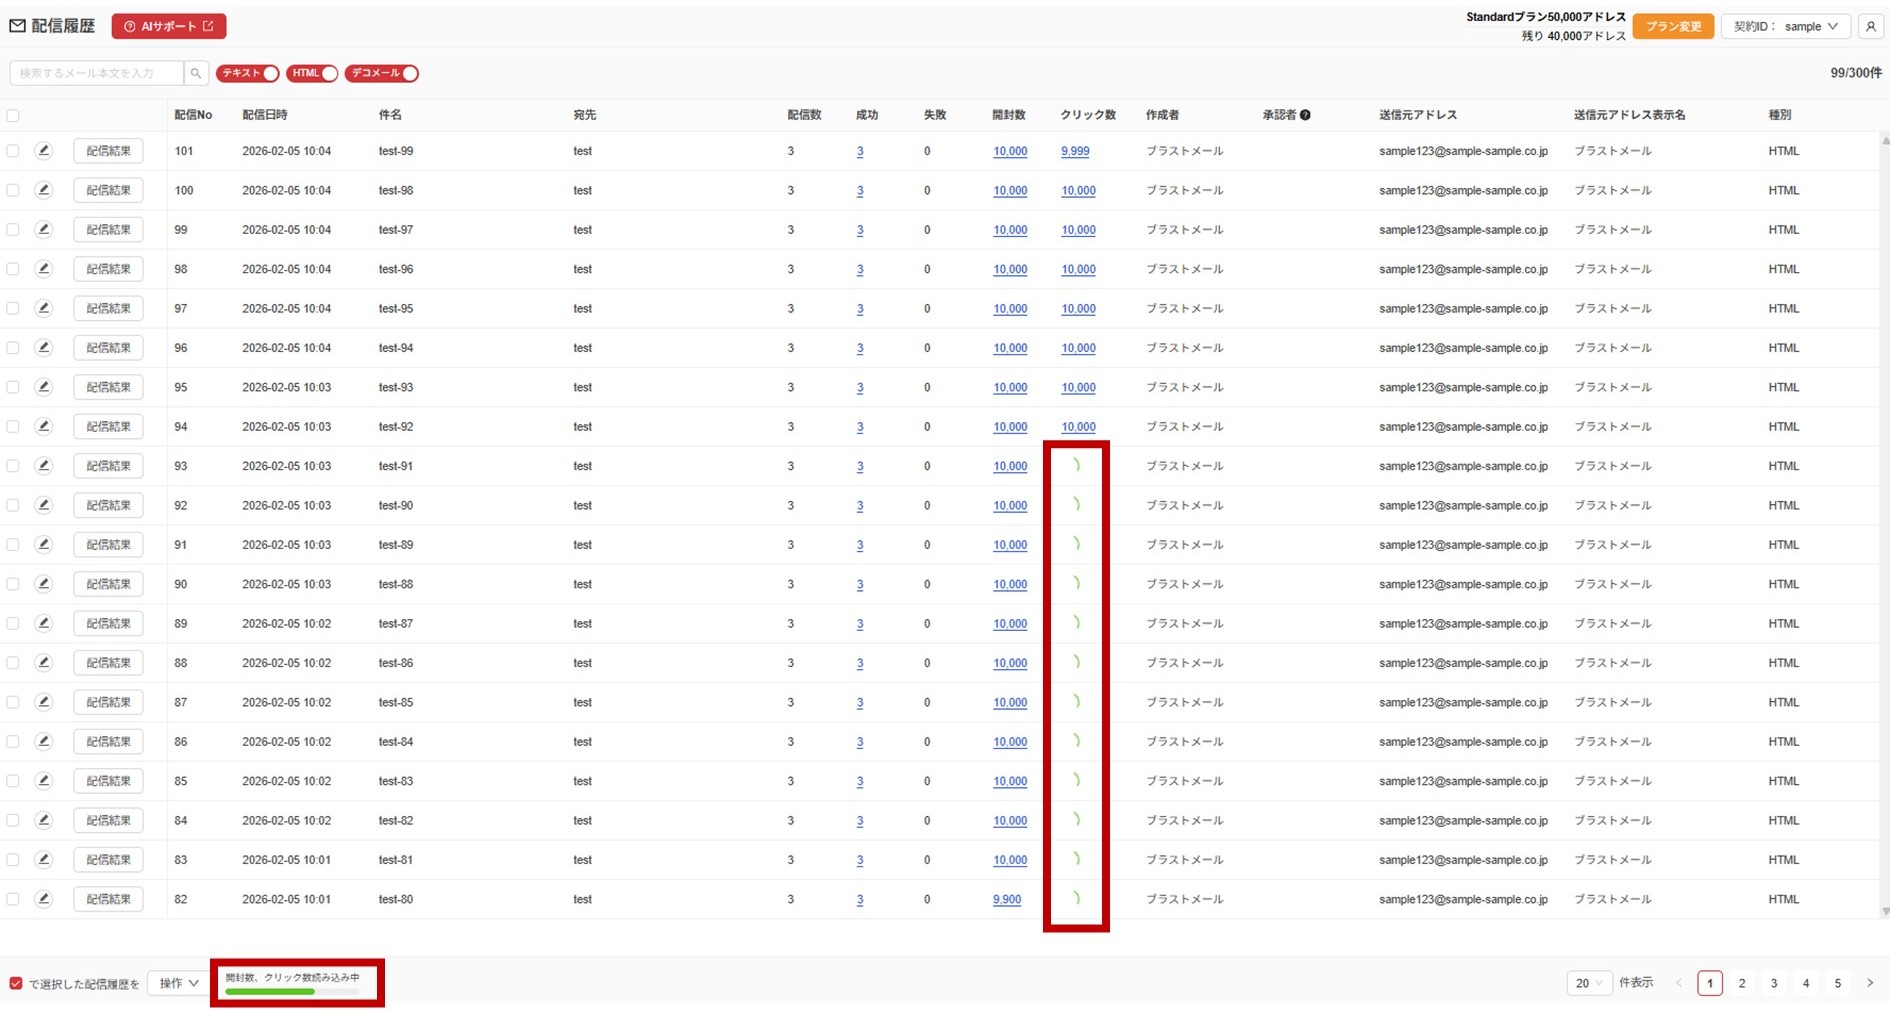
Task: Open the 契約ID sample dropdown
Action: (x=1785, y=27)
